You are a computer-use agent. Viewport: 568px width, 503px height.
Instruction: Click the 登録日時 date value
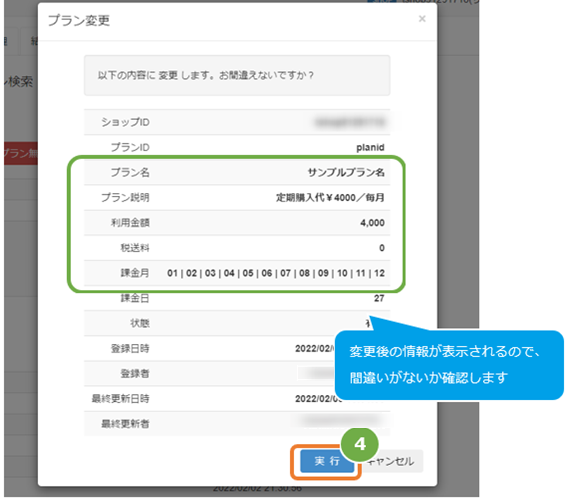(314, 349)
